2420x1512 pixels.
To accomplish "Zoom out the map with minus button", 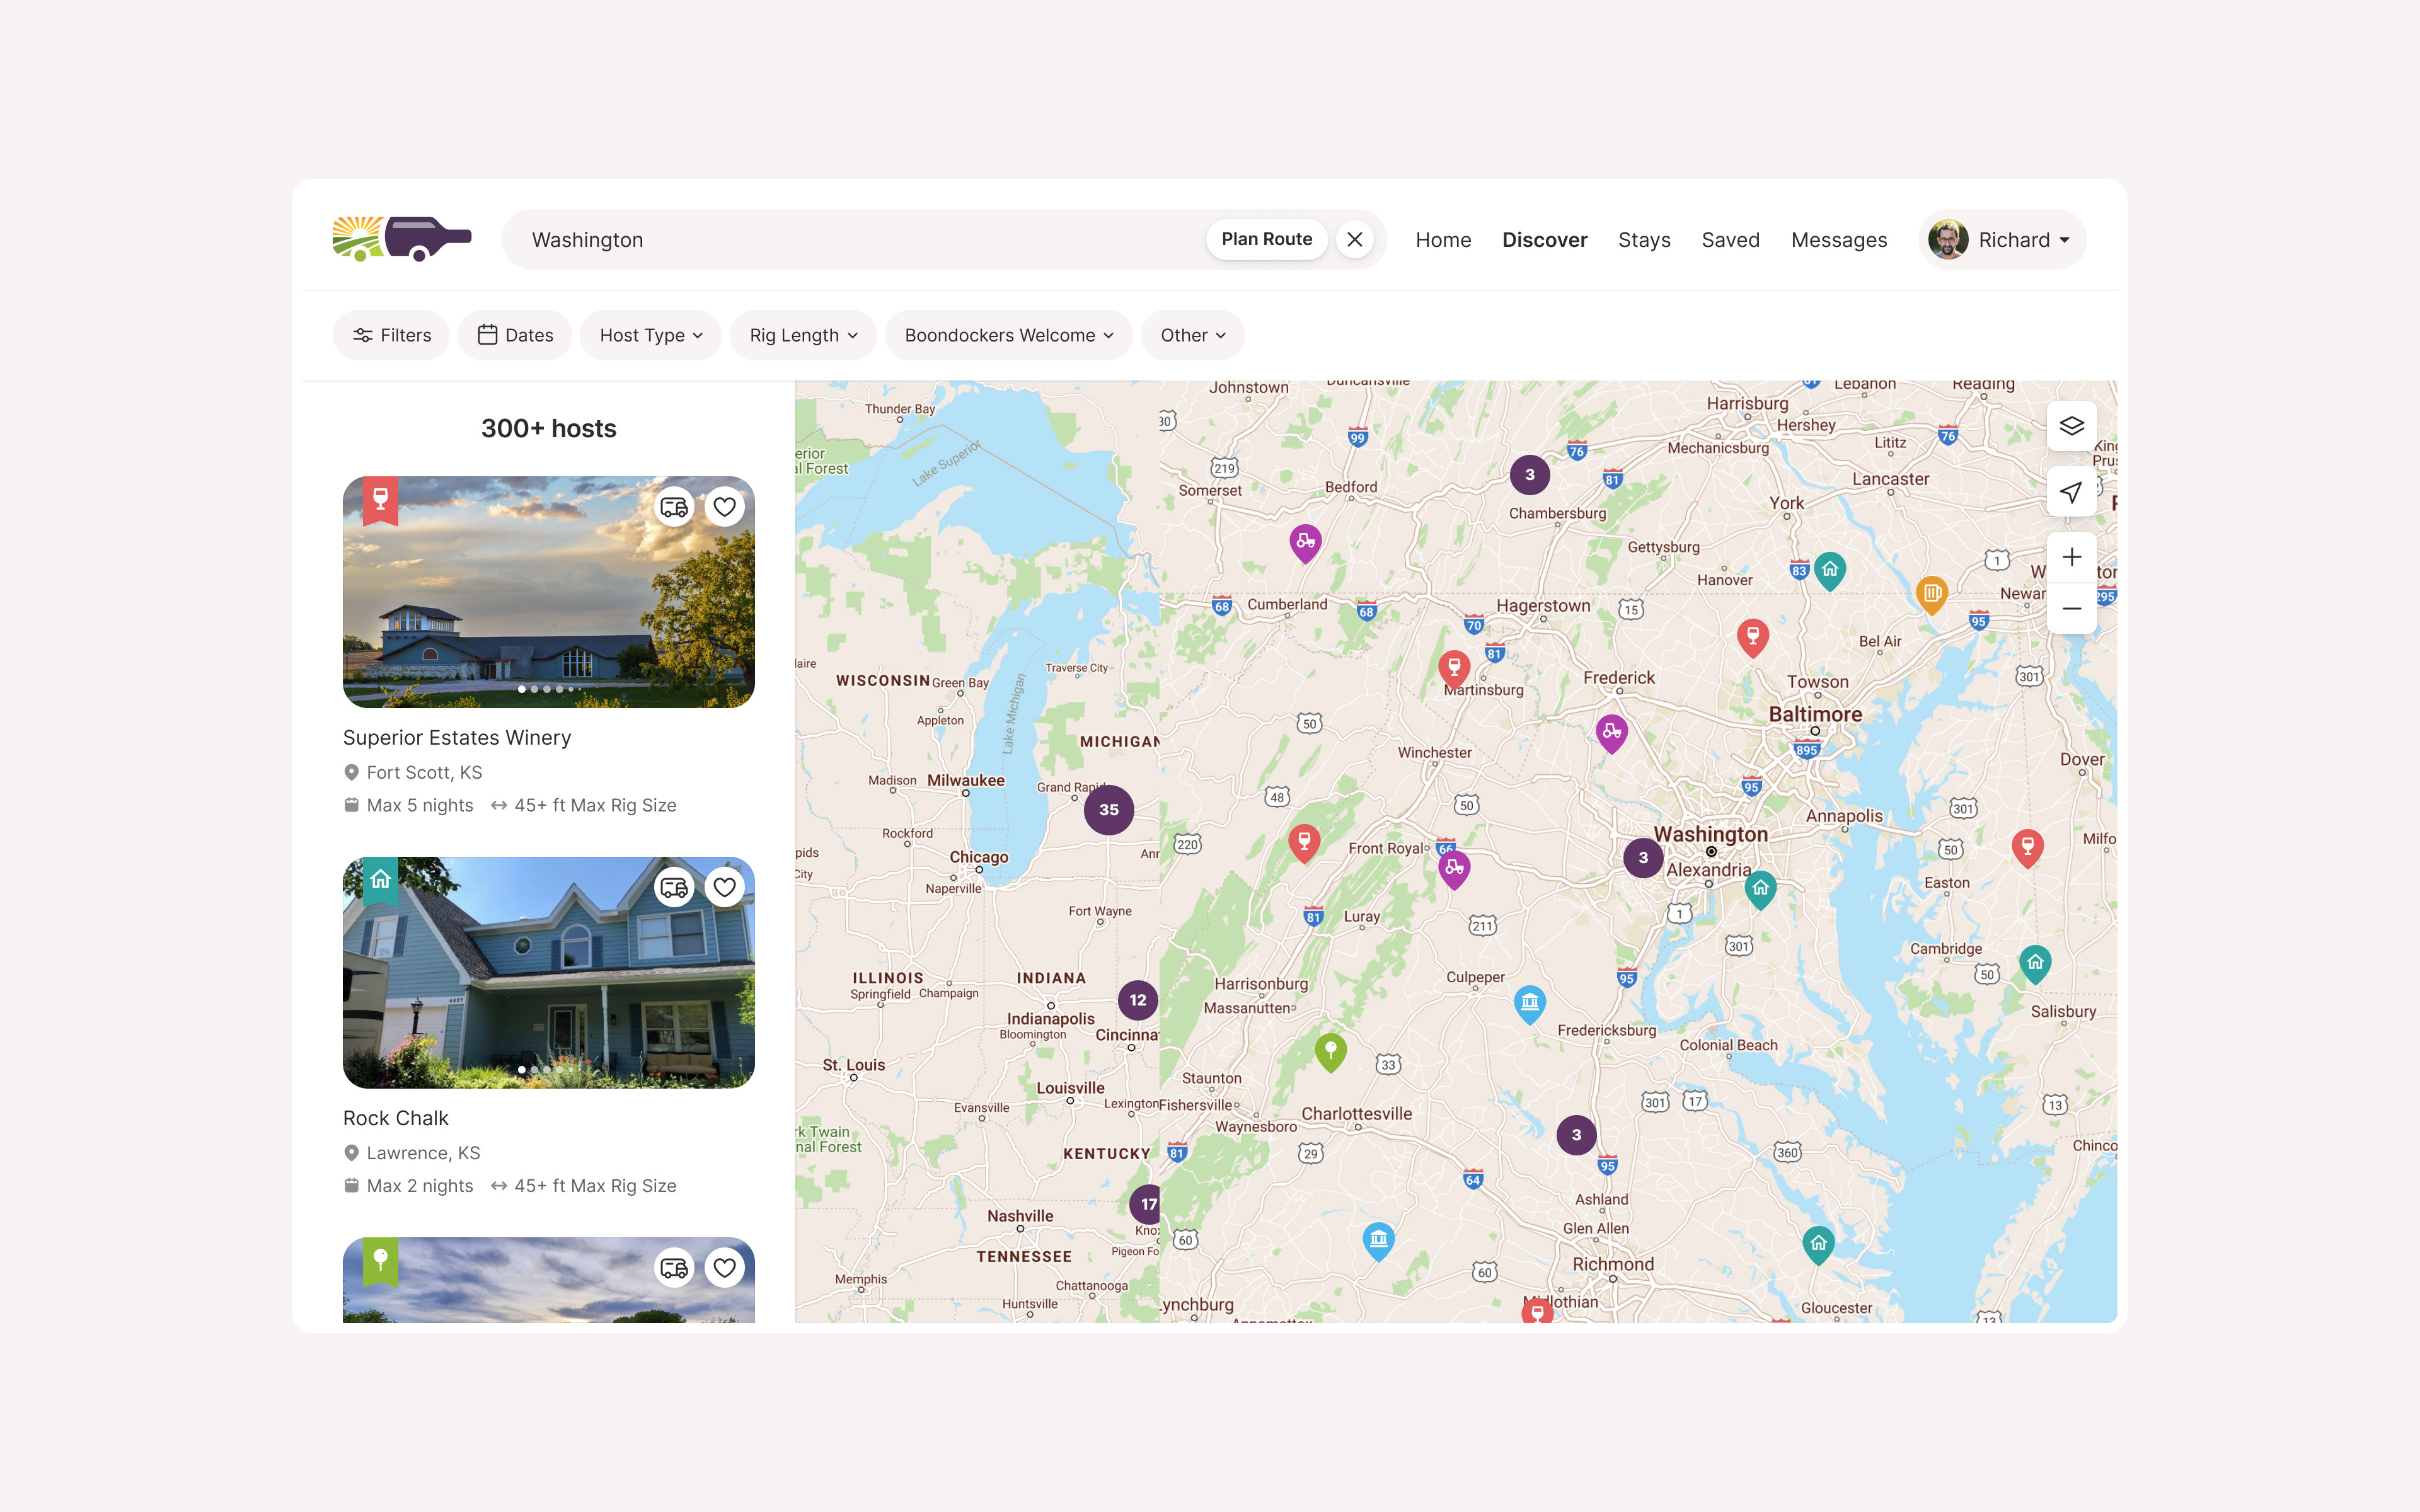I will point(2071,608).
